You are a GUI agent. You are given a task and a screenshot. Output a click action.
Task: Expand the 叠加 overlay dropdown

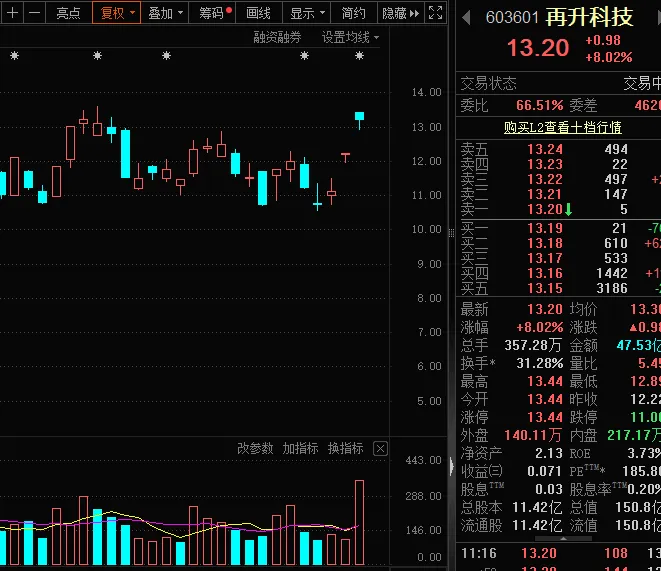(x=165, y=13)
